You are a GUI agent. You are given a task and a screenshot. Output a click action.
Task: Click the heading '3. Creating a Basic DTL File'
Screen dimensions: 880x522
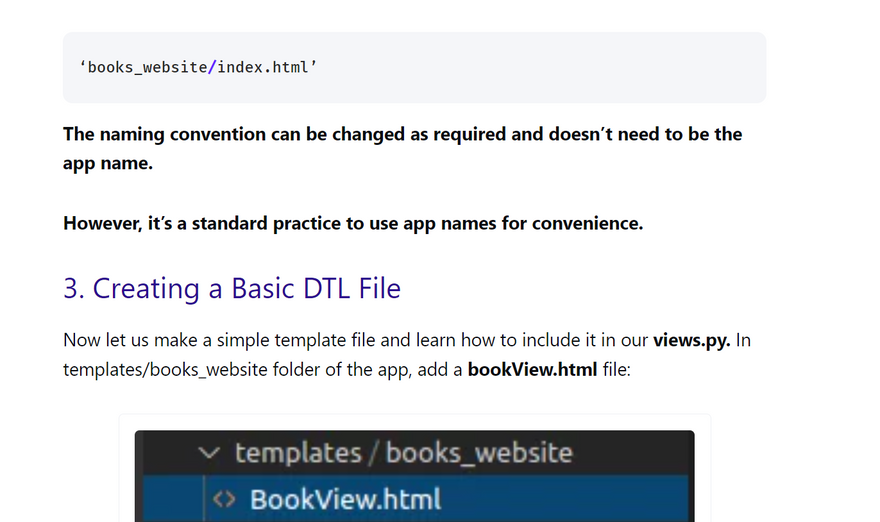tap(232, 288)
